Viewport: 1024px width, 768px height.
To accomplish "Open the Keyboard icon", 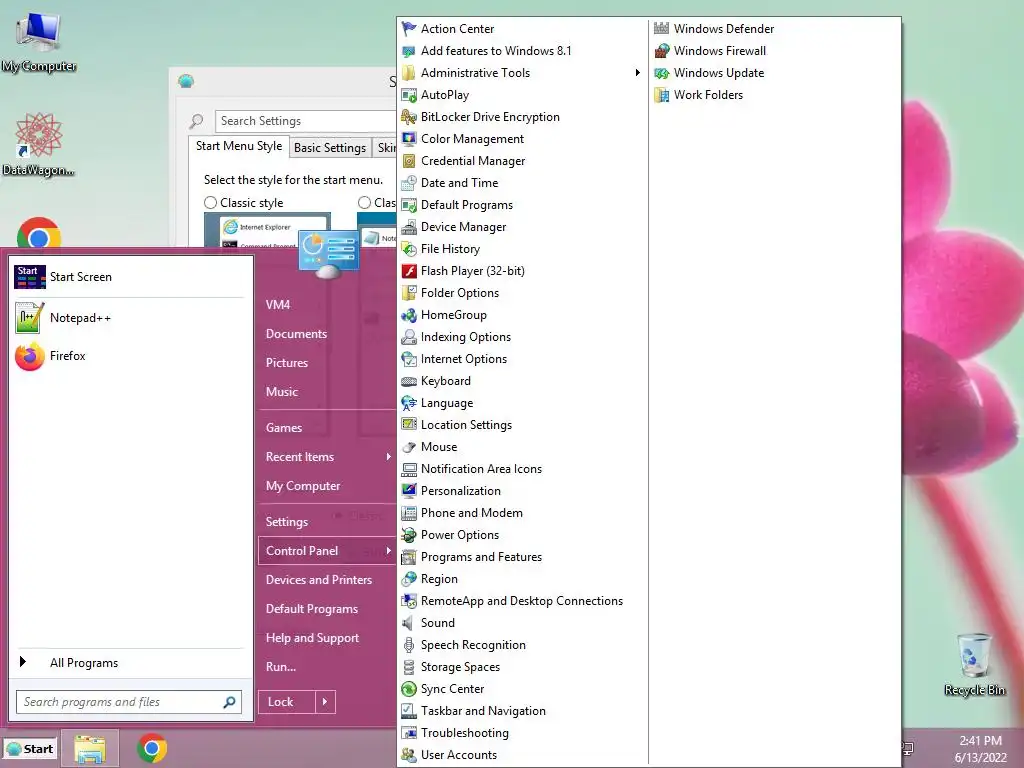I will (409, 381).
